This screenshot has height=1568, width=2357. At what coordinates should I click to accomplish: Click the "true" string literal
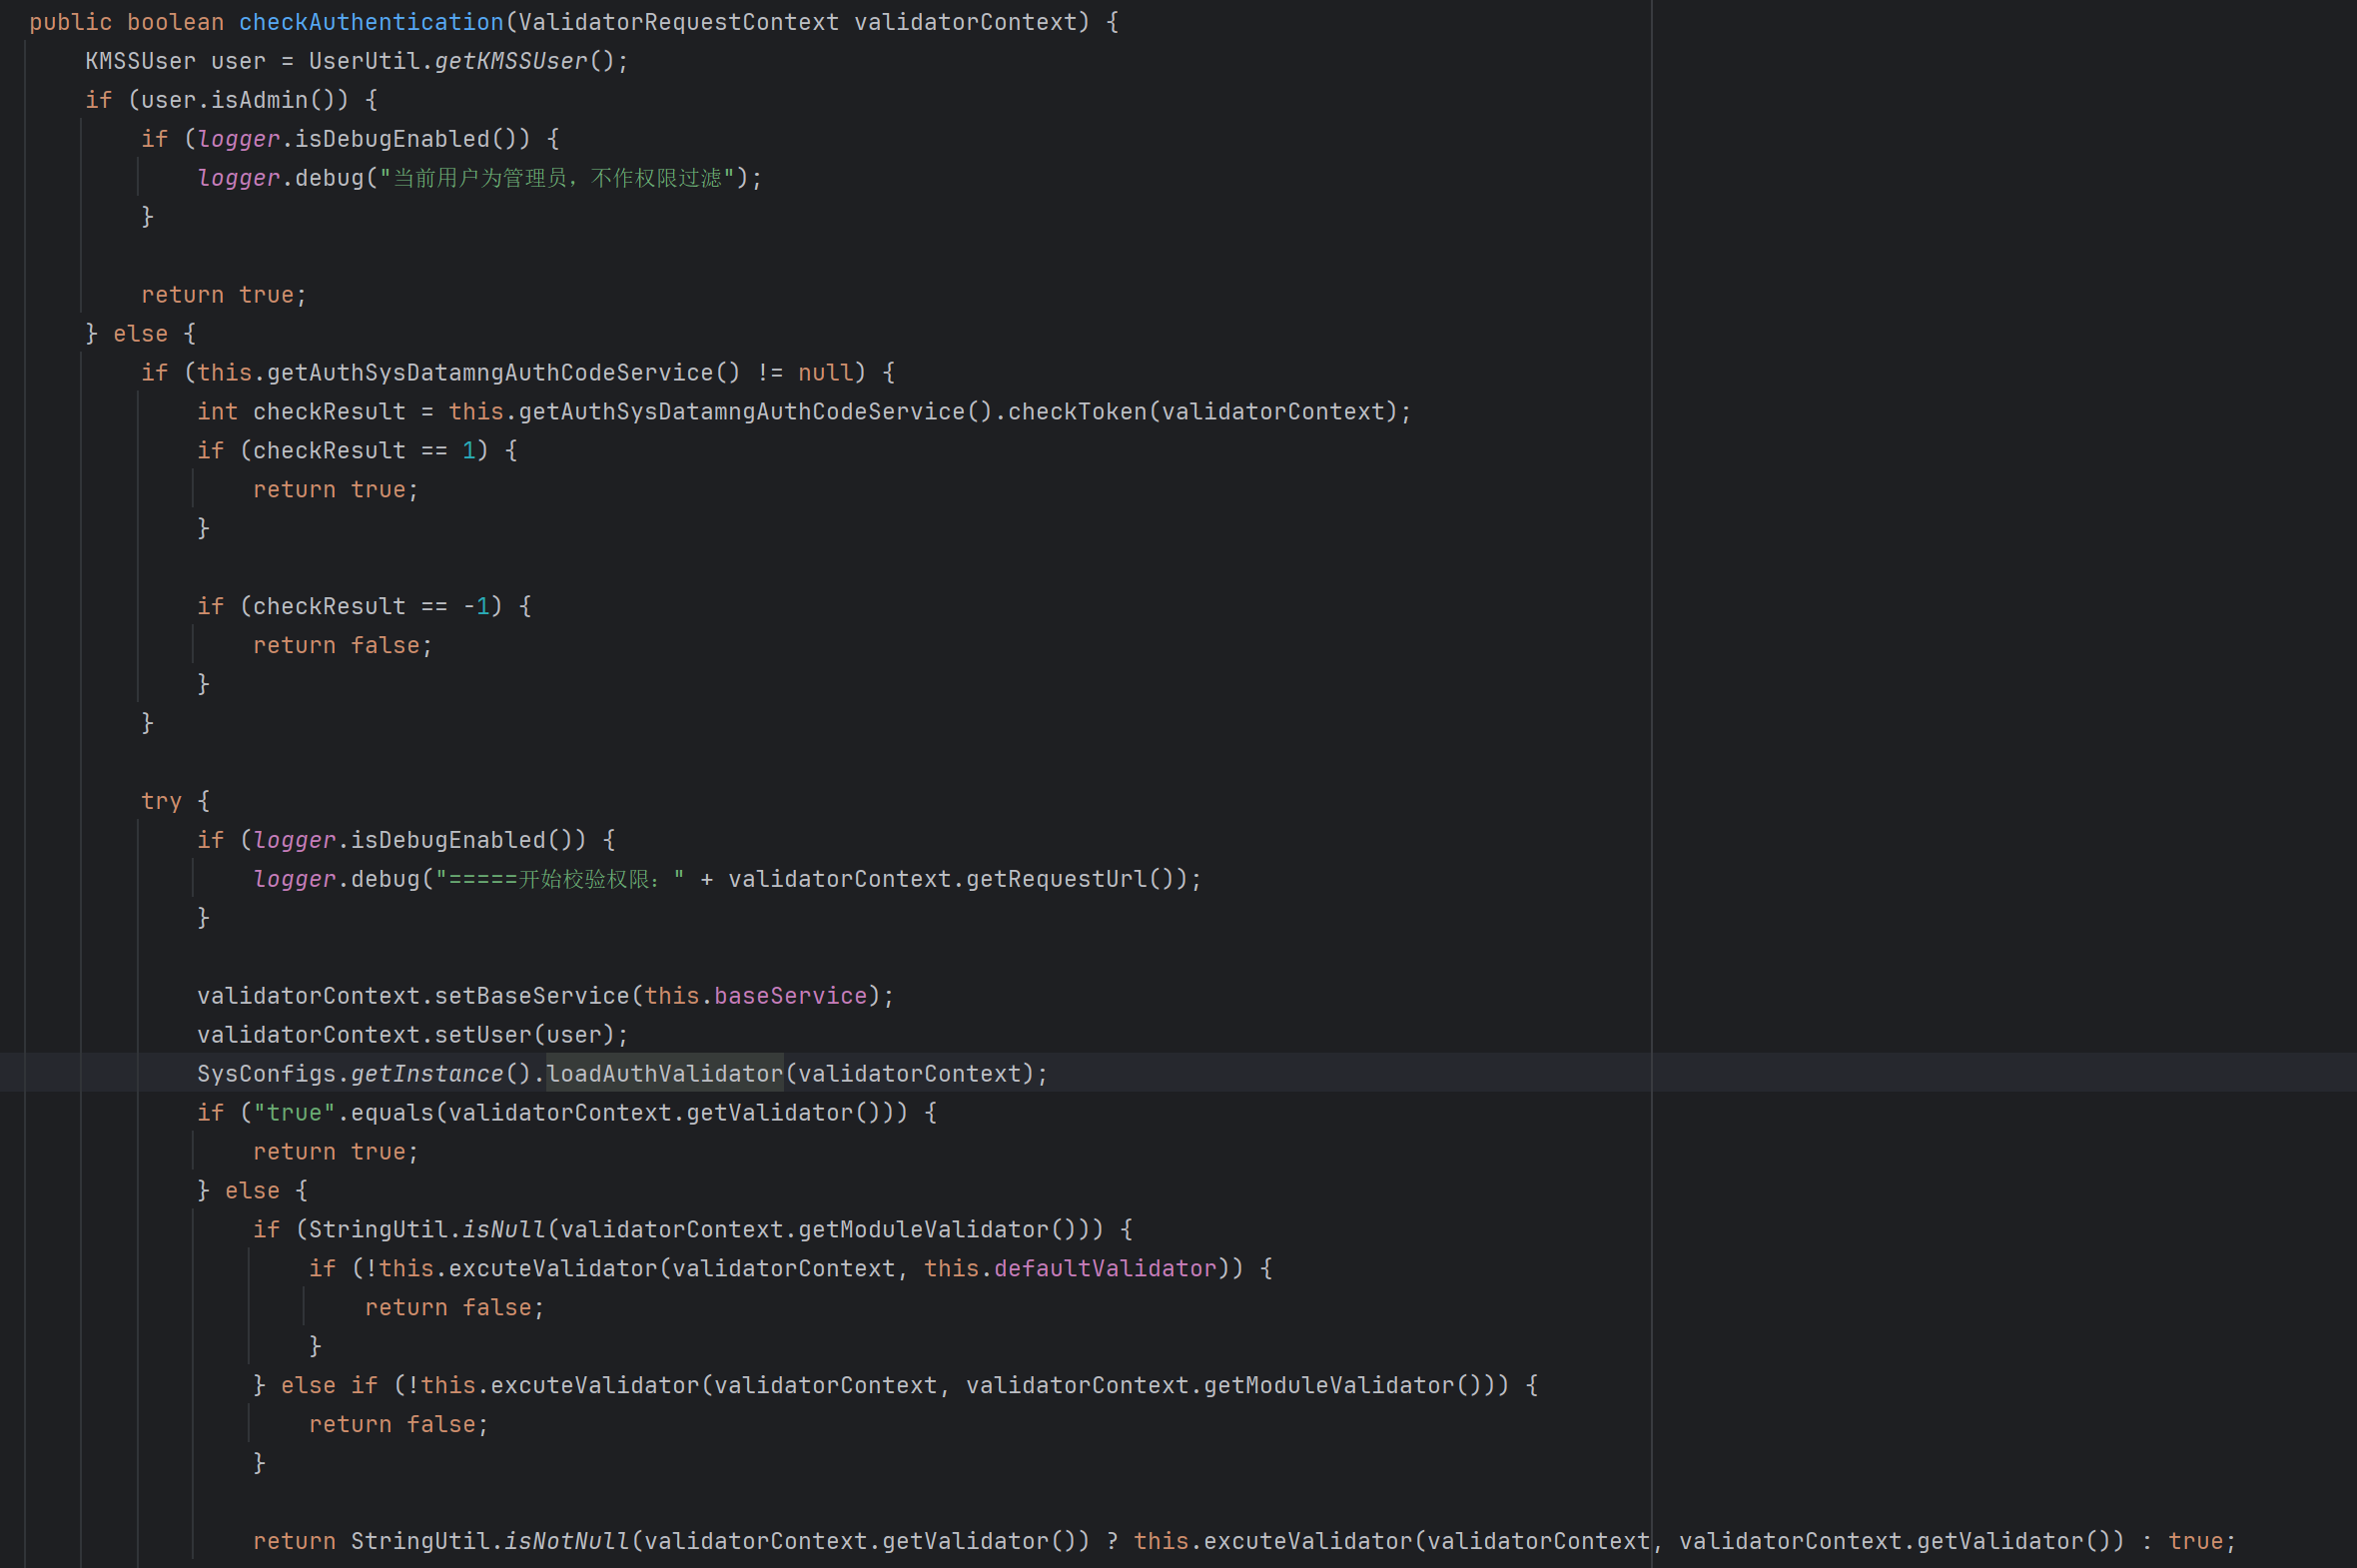(294, 1113)
